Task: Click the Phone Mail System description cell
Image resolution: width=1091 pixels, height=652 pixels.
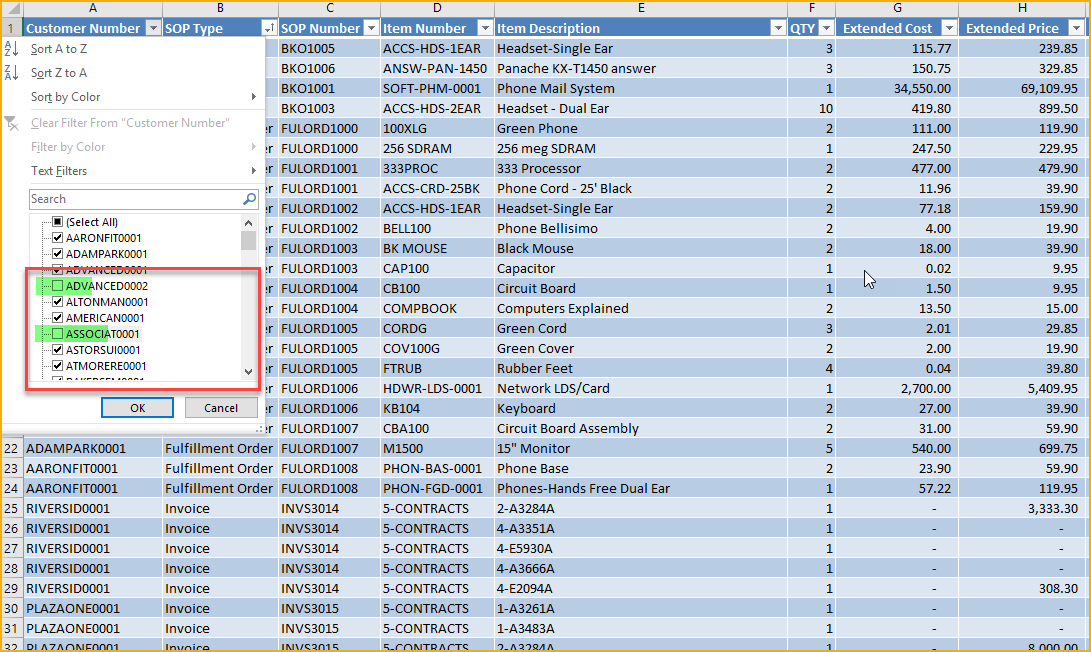Action: tap(641, 88)
